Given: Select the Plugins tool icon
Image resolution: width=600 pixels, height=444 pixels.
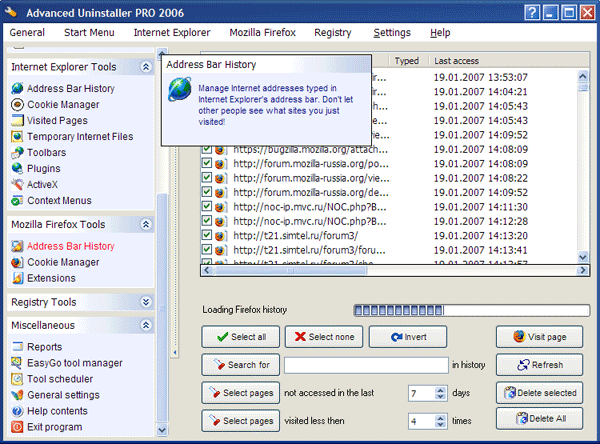Looking at the screenshot, I should pyautogui.click(x=18, y=168).
